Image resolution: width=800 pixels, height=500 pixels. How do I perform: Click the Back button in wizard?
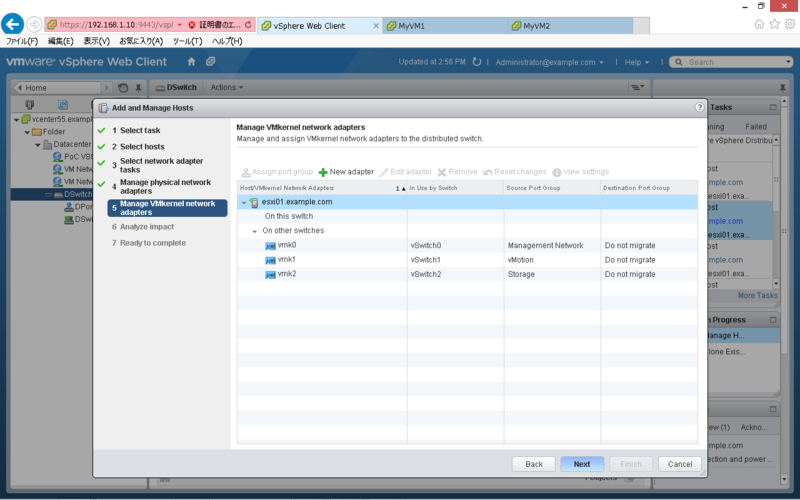click(534, 464)
